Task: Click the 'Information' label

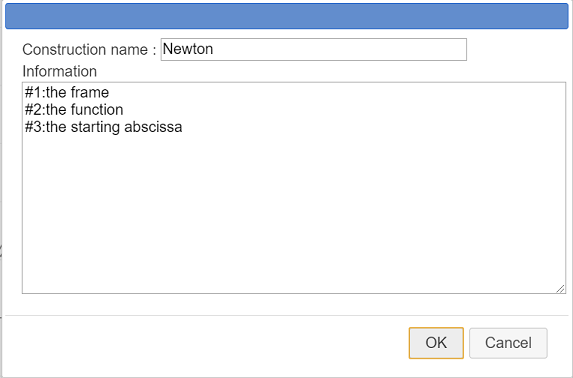Action: click(x=60, y=71)
